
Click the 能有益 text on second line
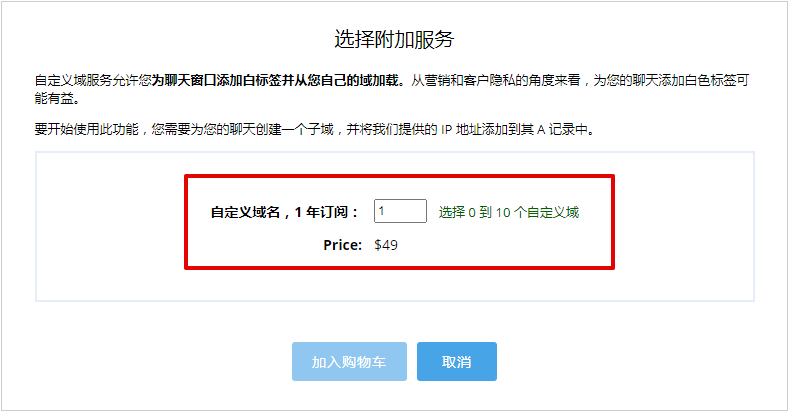[x=55, y=99]
